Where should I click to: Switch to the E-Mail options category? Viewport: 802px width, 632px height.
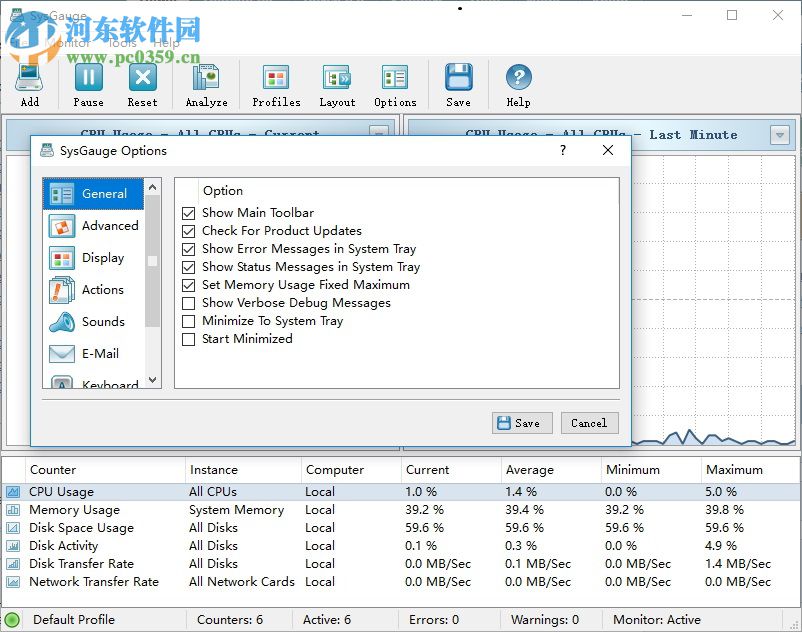[95, 354]
